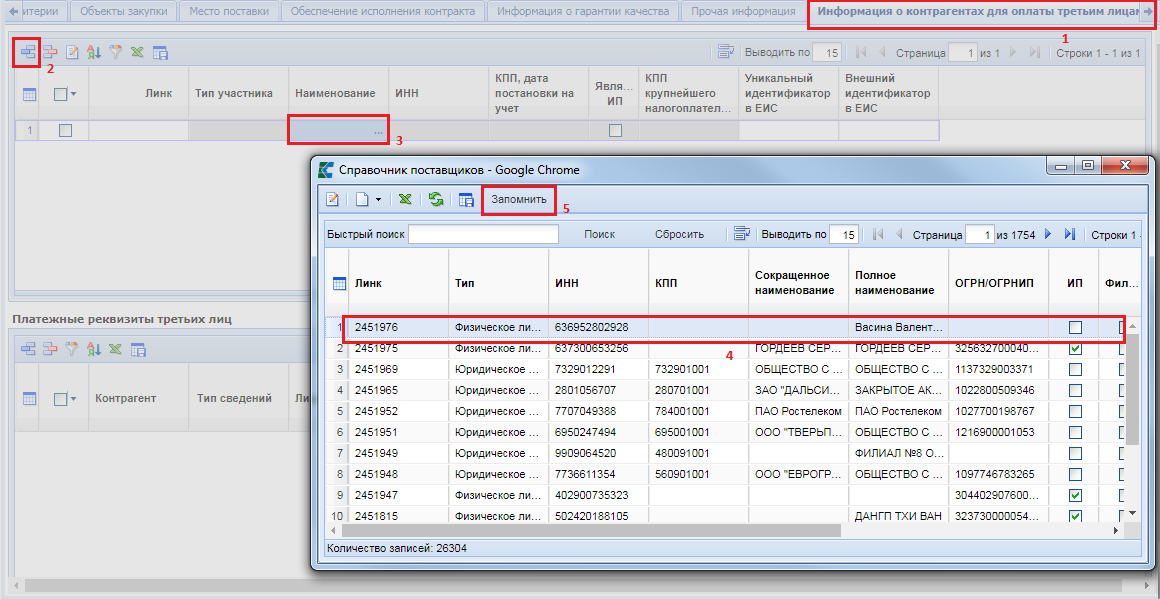
Task: Edit row icon in the counterparties toolbar
Action: [x=72, y=53]
